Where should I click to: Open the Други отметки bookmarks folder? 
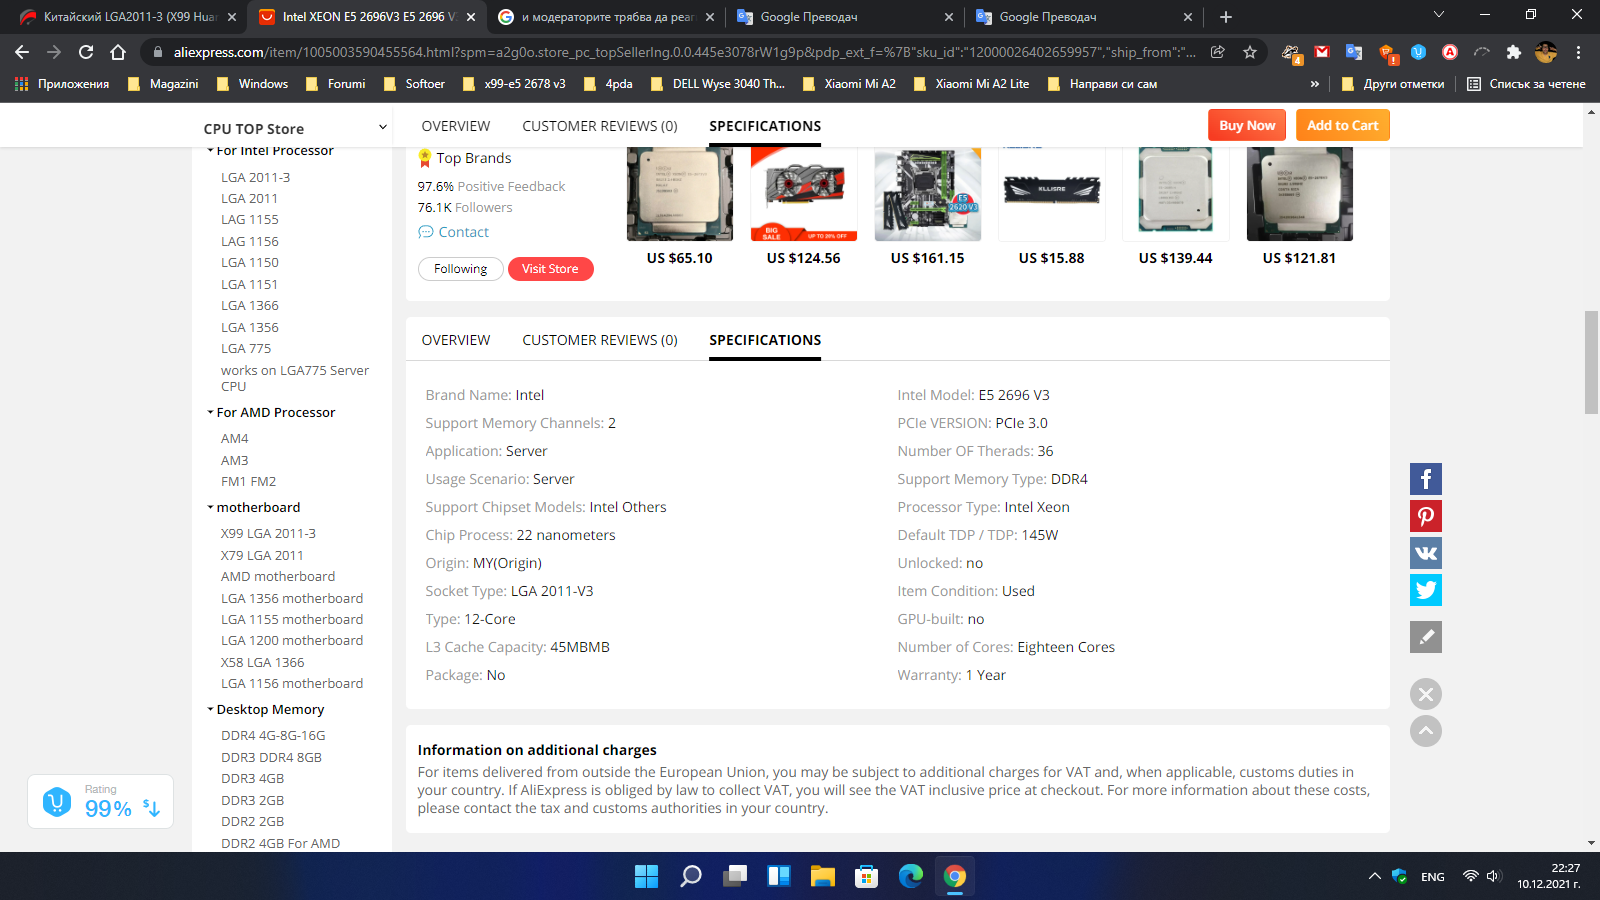click(x=1393, y=84)
